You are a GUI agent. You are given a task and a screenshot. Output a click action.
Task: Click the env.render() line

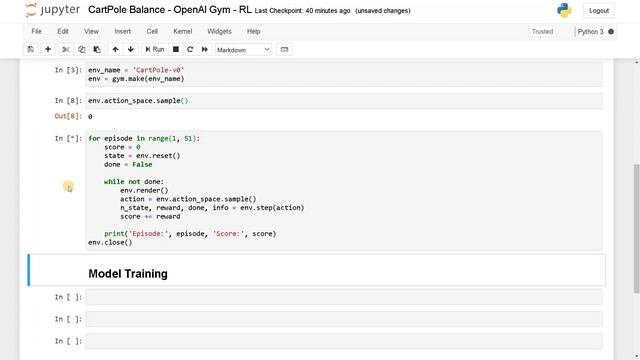[x=144, y=190]
